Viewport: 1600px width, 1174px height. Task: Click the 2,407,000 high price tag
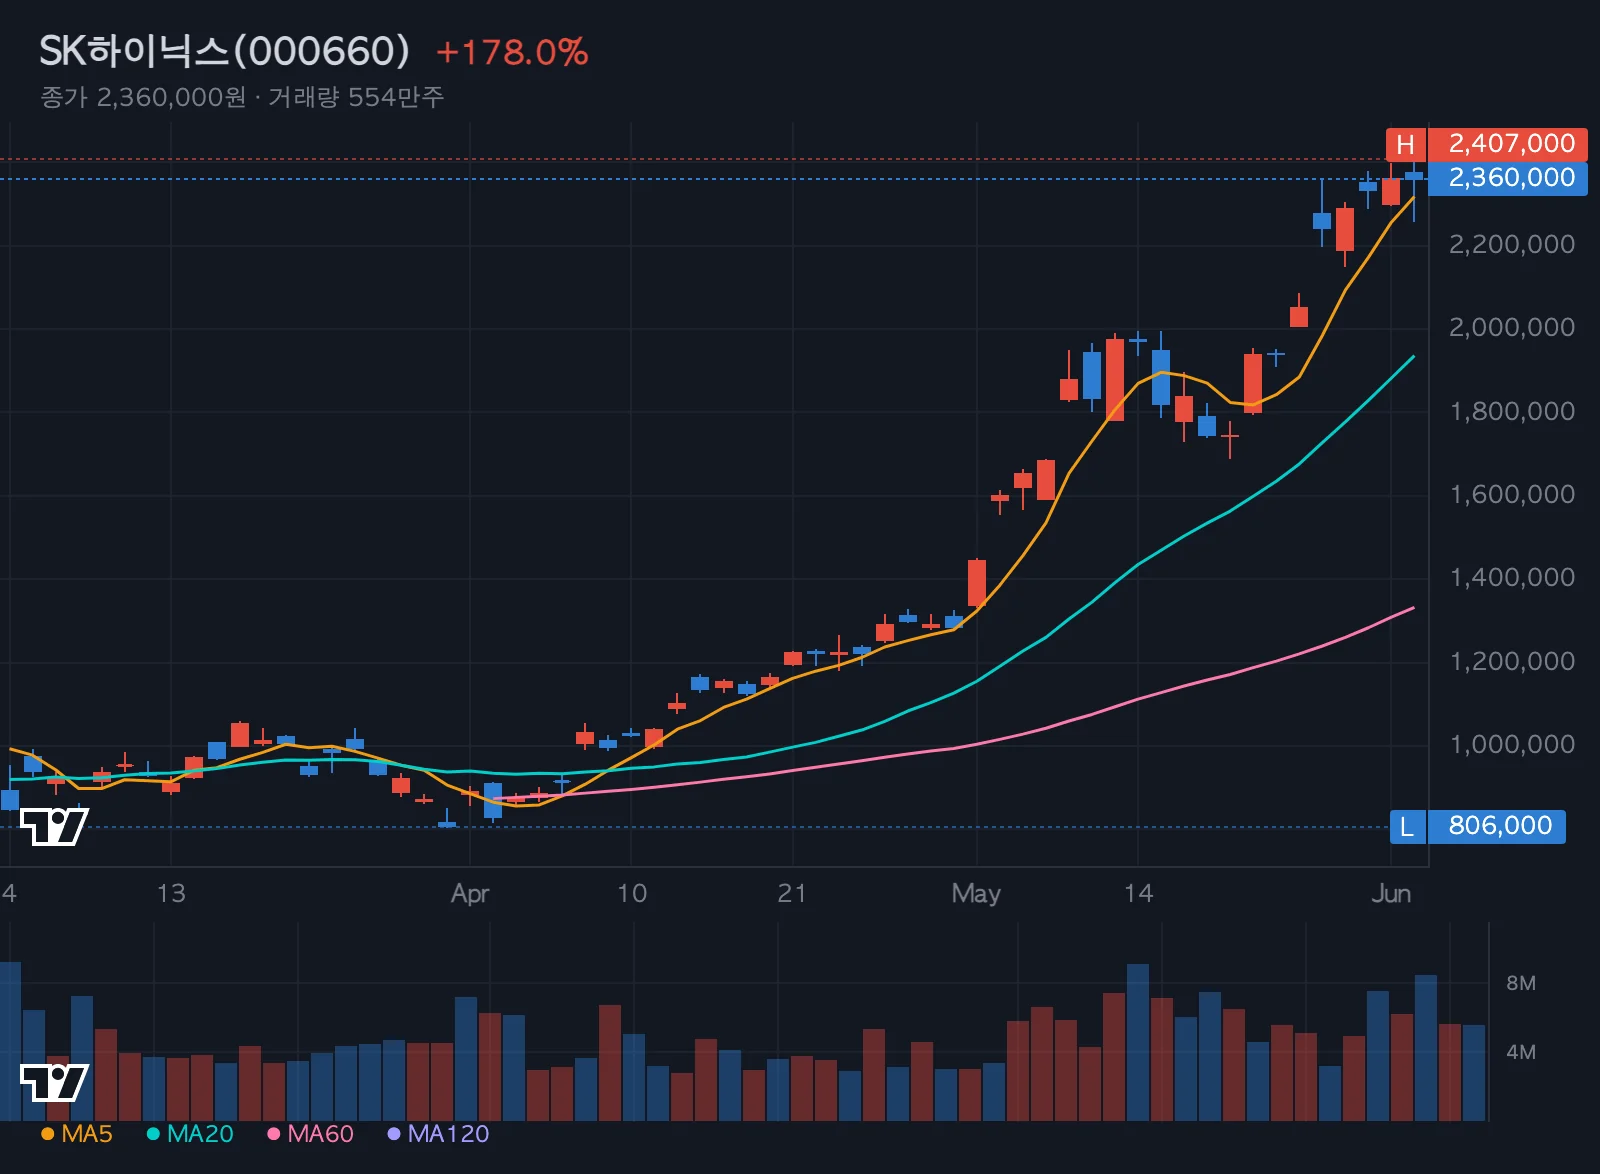1508,144
